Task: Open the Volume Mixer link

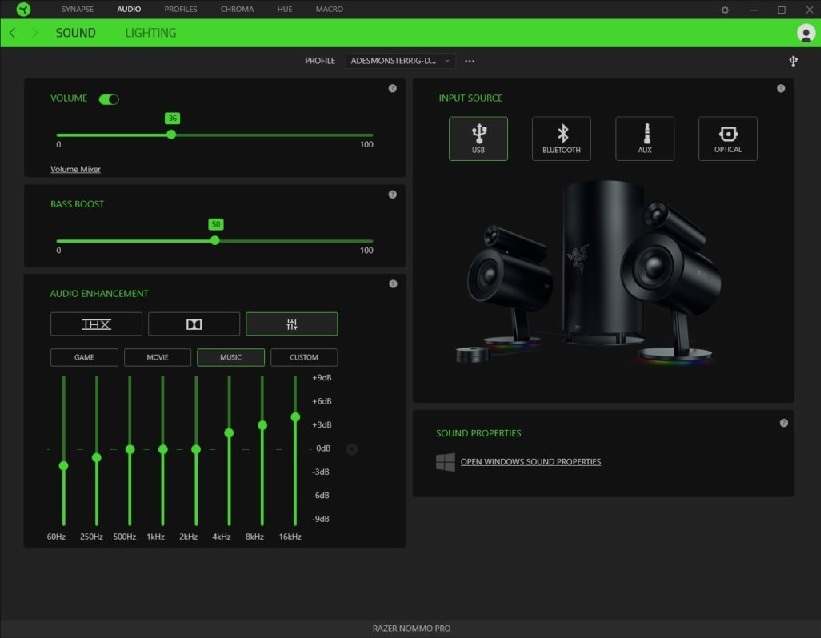Action: (75, 169)
